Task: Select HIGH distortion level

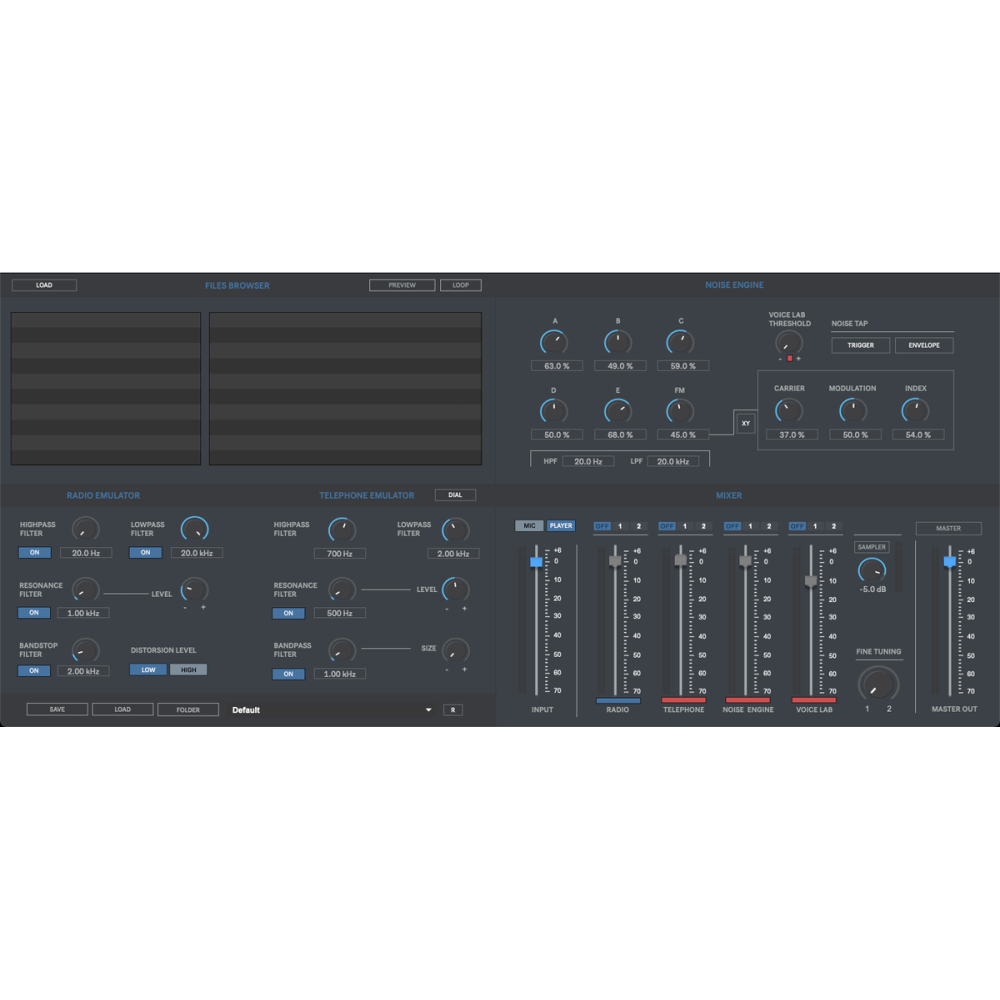Action: pyautogui.click(x=187, y=669)
